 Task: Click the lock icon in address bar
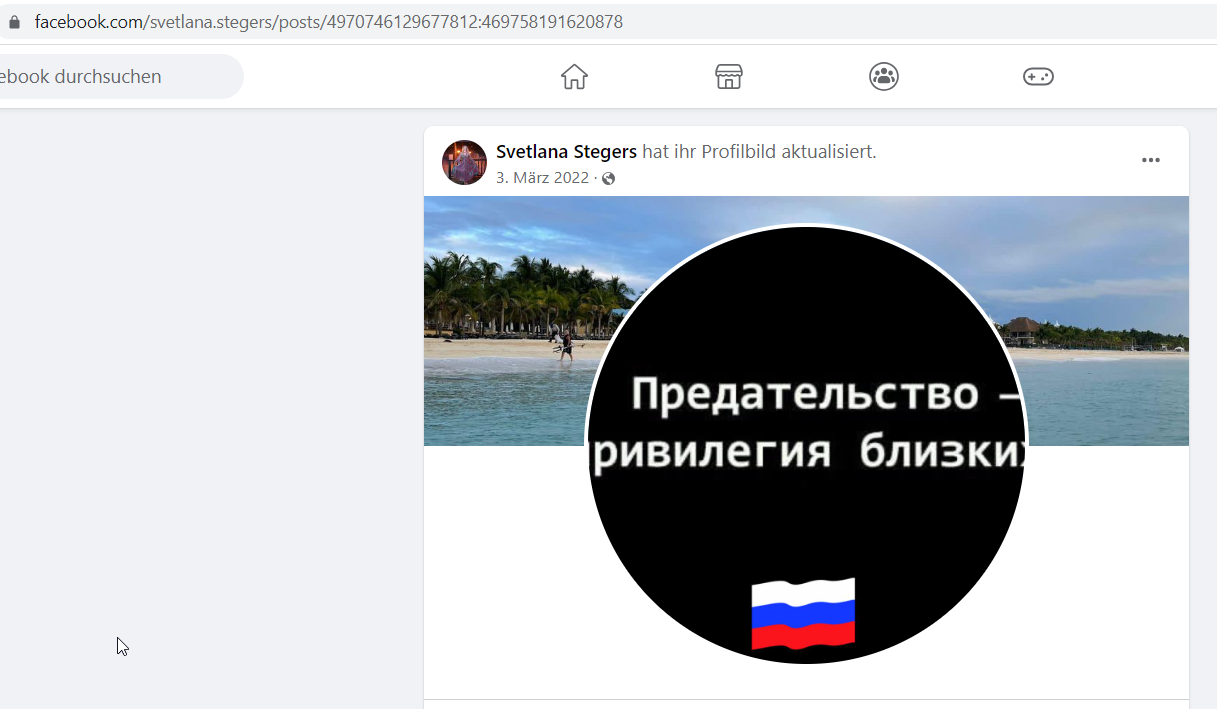click(x=14, y=22)
